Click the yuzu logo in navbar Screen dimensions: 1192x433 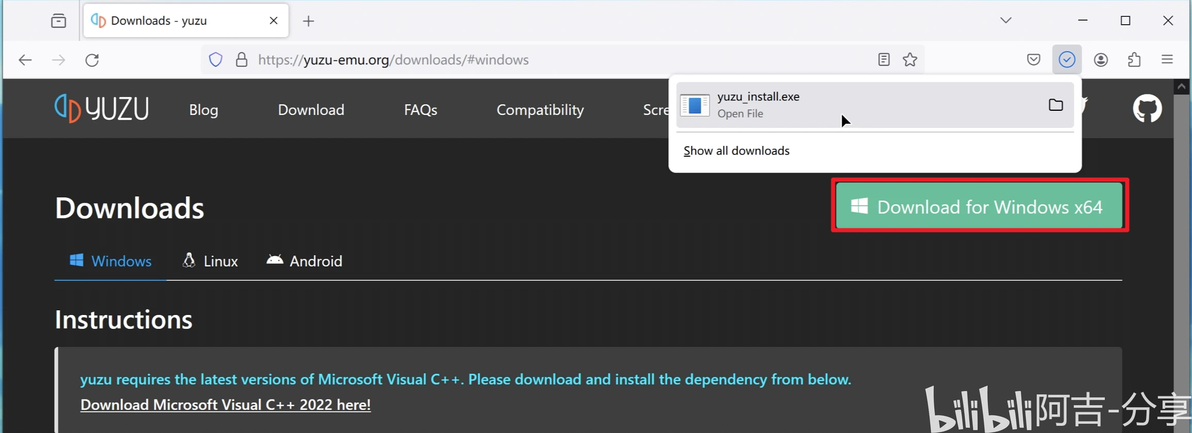pyautogui.click(x=102, y=109)
